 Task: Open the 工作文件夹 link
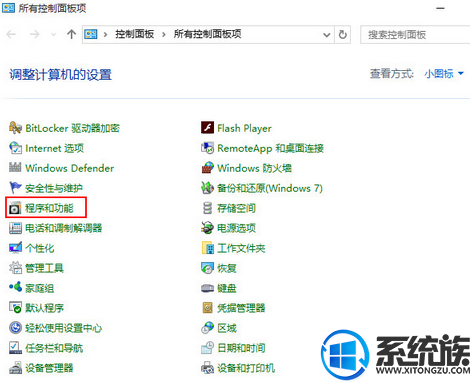[241, 248]
